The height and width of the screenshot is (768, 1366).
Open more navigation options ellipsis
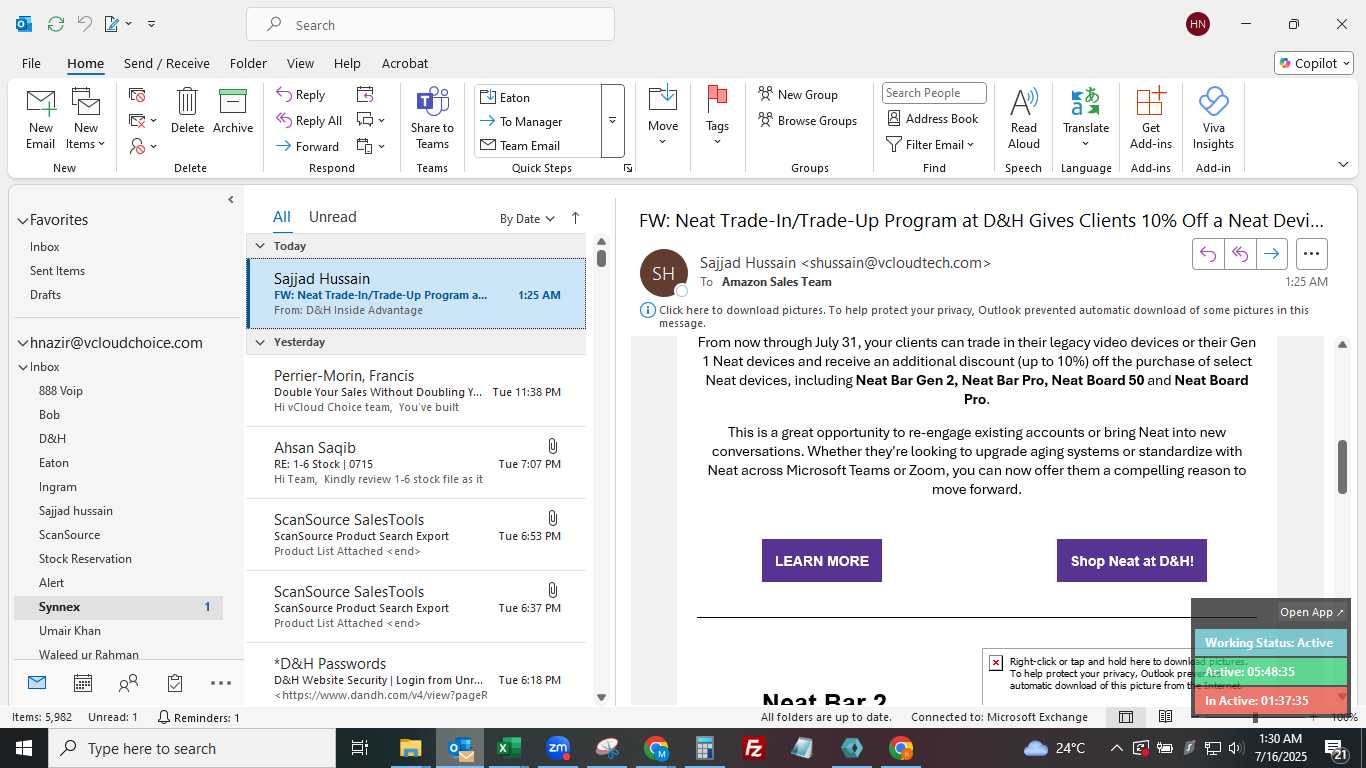pyautogui.click(x=221, y=683)
